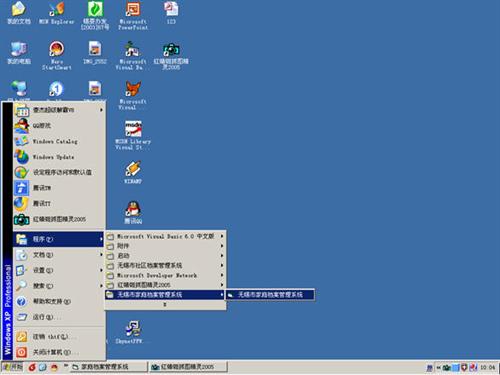Image resolution: width=500 pixels, height=375 pixels.
Task: Expand the 搜索(C) submenu arrow
Action: (x=101, y=286)
